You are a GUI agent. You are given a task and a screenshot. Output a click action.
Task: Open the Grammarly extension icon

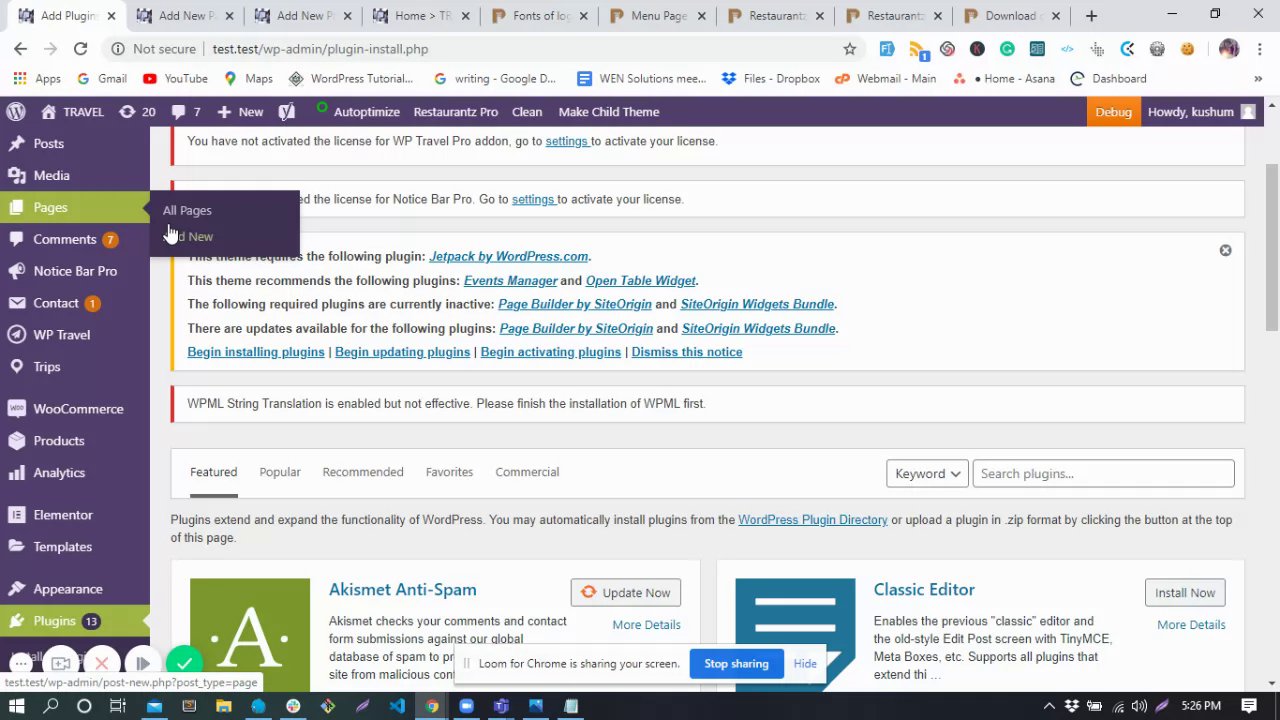coord(1007,49)
